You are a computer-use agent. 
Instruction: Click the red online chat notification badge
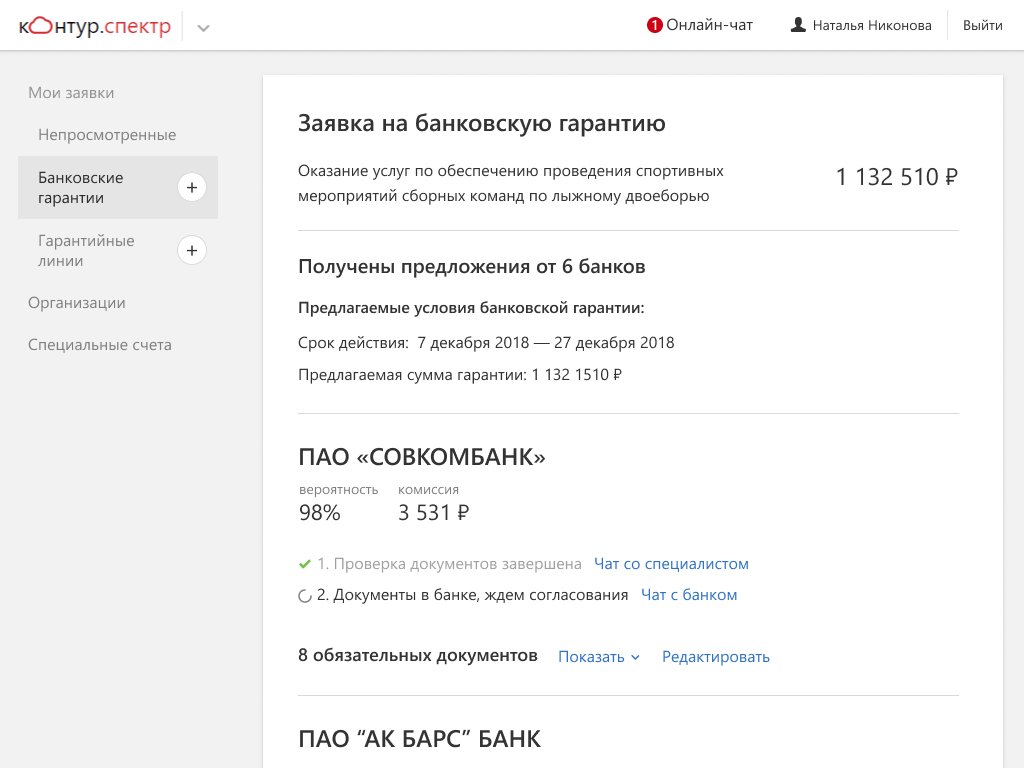(x=655, y=25)
